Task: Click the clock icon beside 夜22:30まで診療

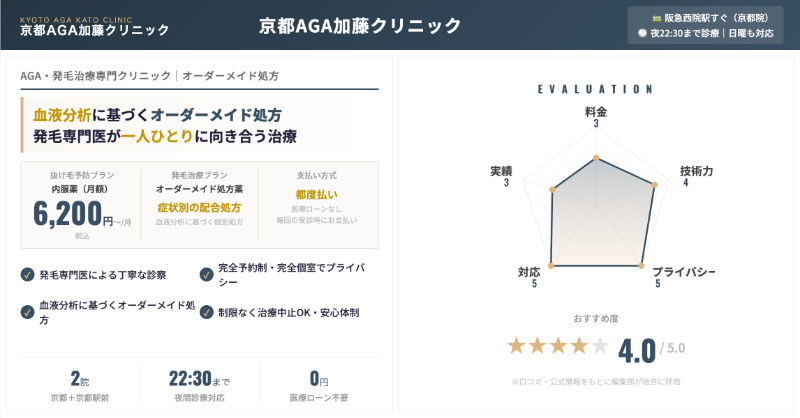Action: pos(643,33)
